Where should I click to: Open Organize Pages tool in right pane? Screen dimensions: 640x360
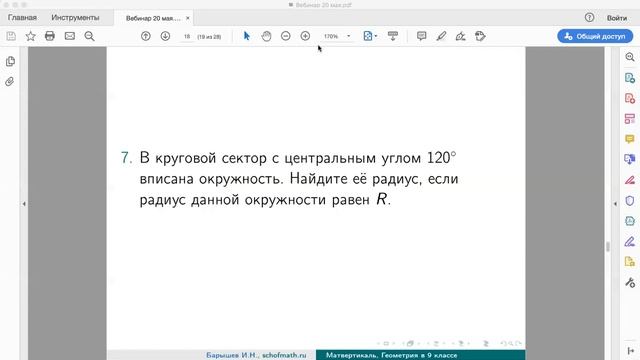(630, 118)
